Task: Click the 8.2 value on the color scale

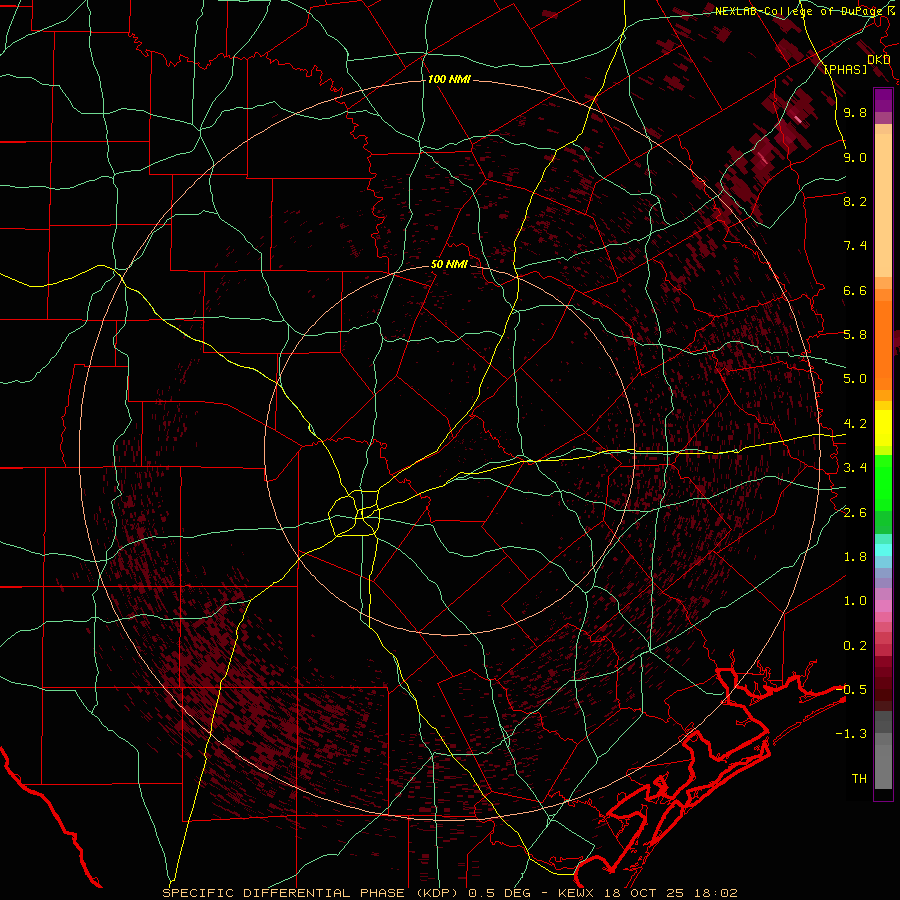Action: pyautogui.click(x=855, y=201)
